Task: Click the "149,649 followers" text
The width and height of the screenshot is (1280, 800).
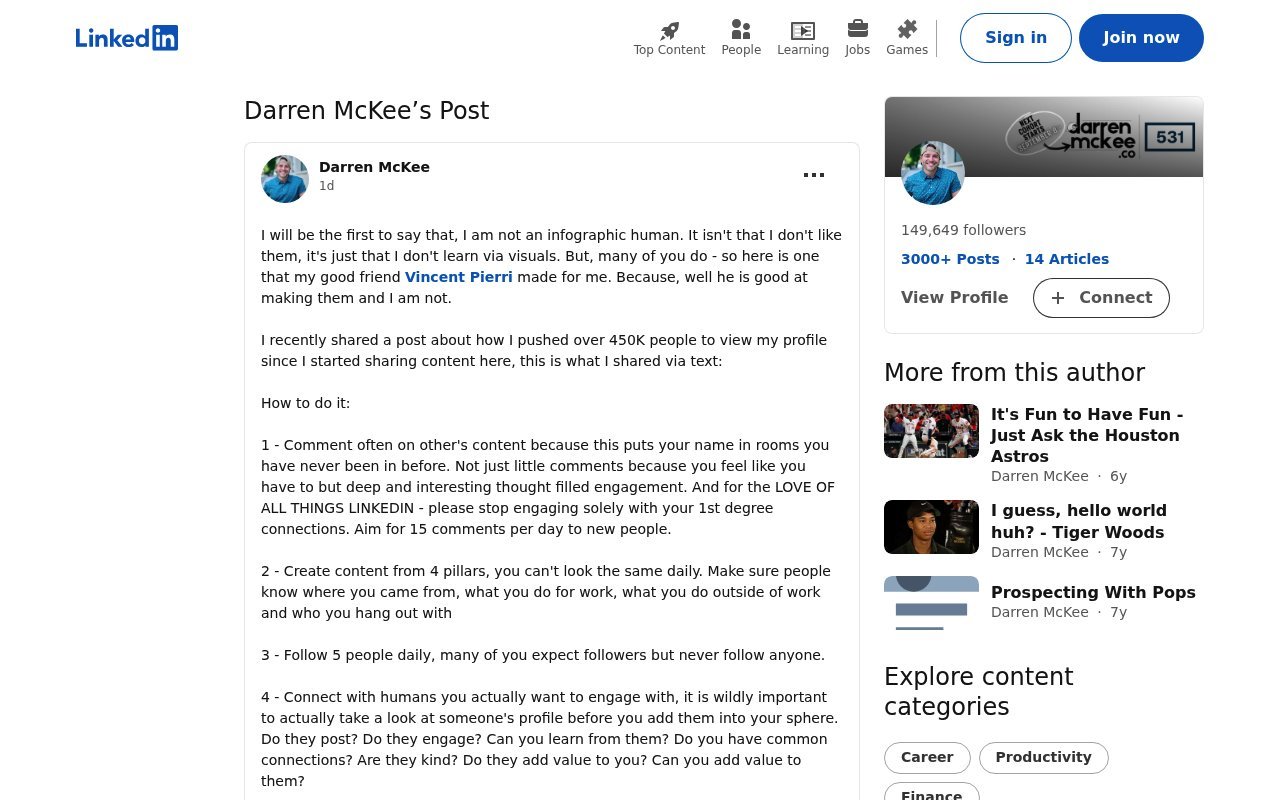Action: coord(963,230)
